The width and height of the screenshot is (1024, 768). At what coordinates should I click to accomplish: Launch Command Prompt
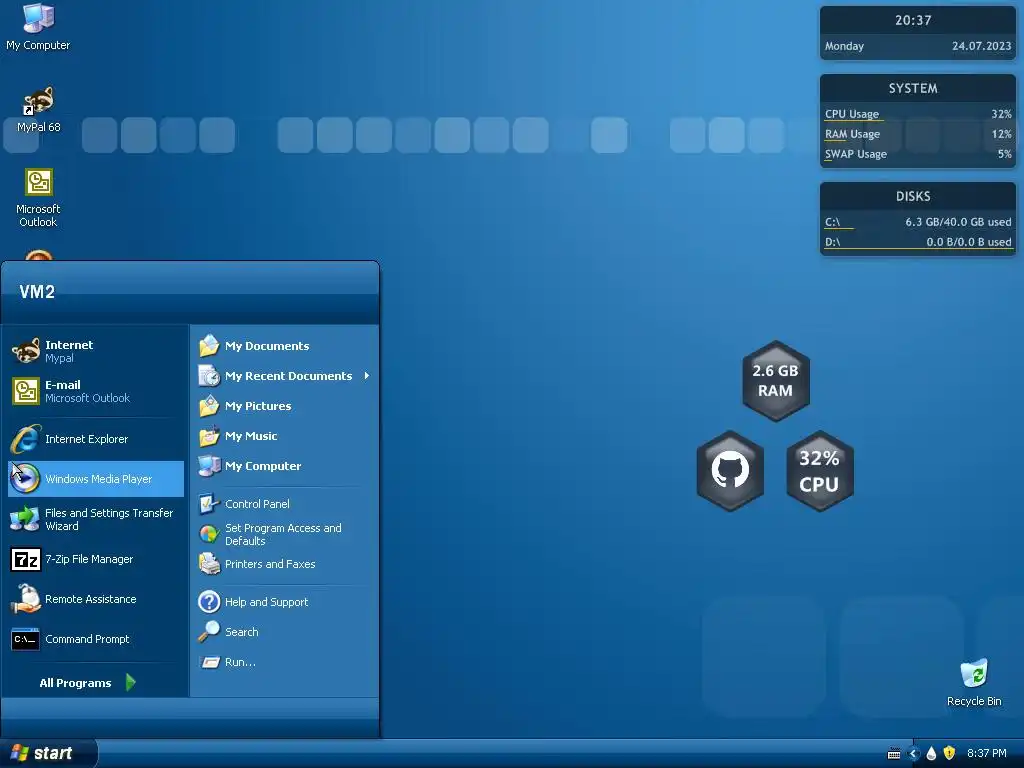pyautogui.click(x=96, y=639)
